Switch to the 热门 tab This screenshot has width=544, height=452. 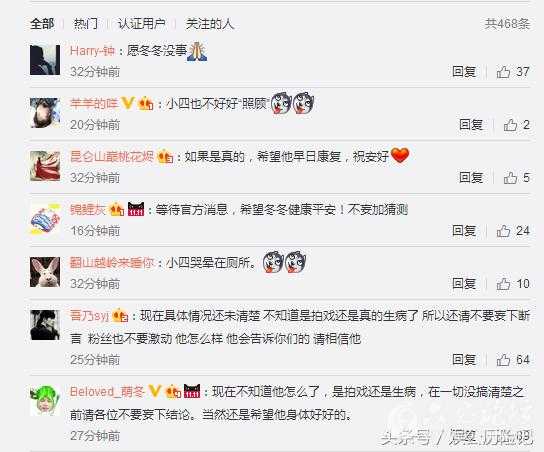tap(85, 24)
